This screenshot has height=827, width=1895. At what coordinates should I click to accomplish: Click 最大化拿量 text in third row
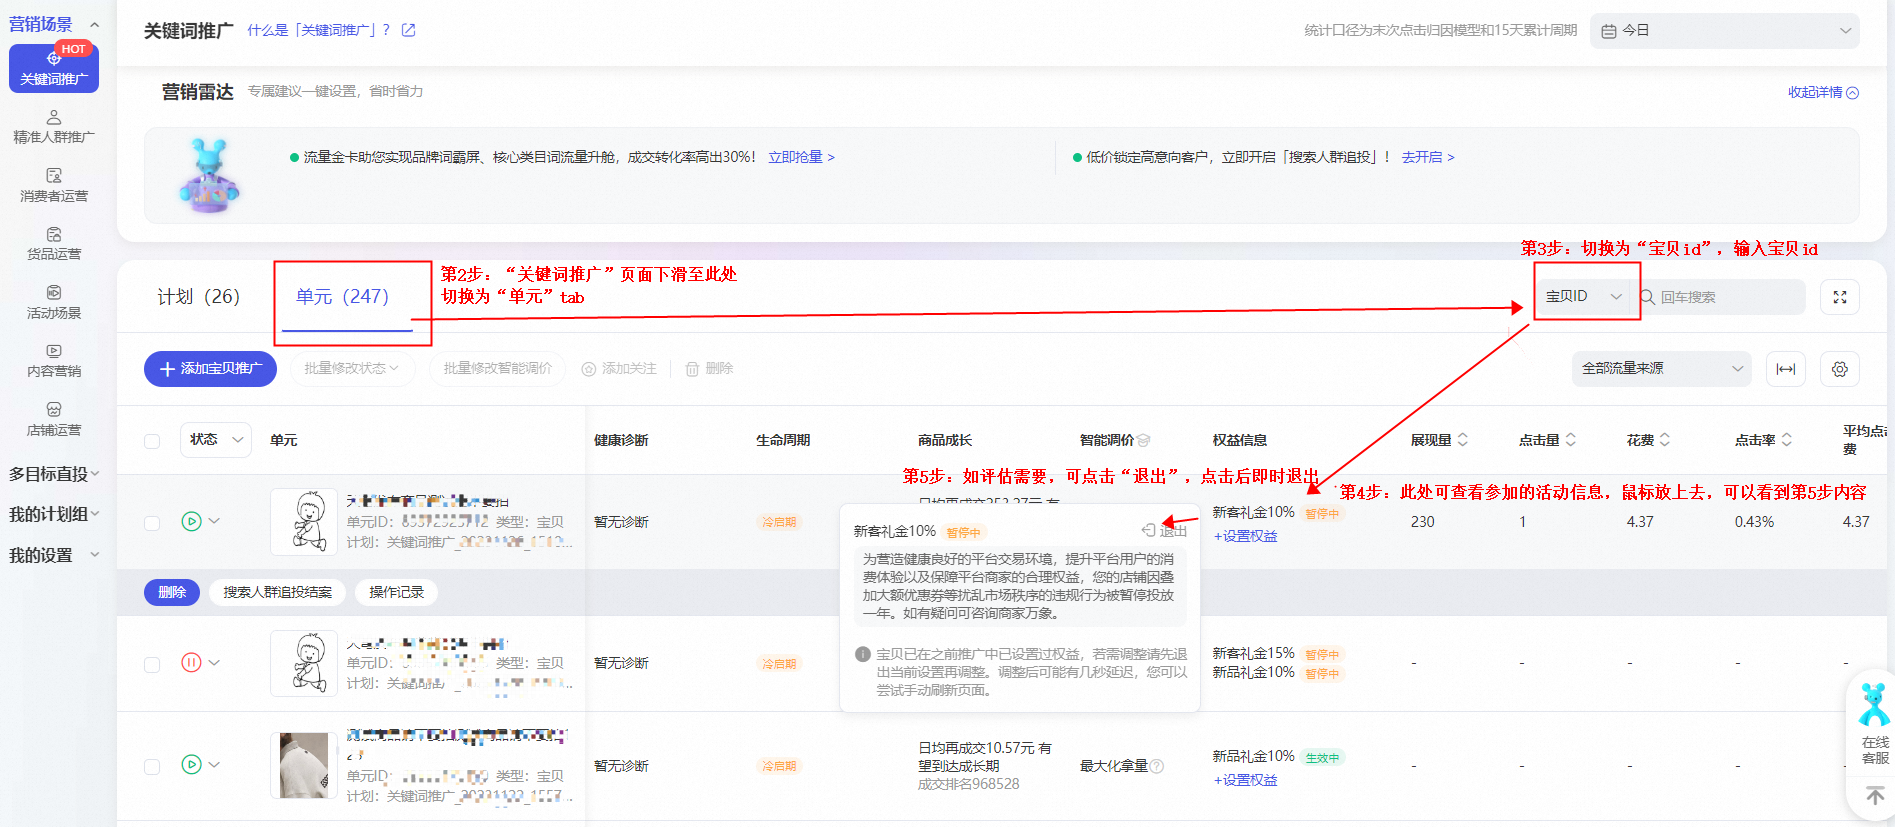pyautogui.click(x=1114, y=766)
